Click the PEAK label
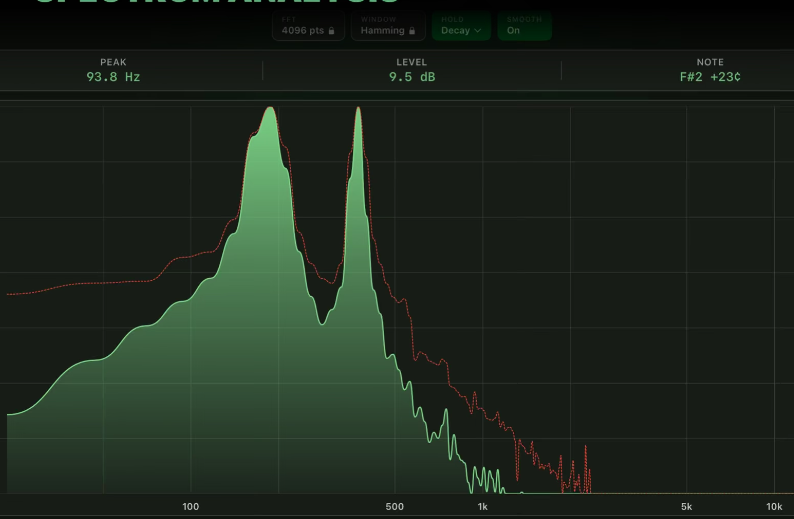This screenshot has height=519, width=794. pos(113,62)
